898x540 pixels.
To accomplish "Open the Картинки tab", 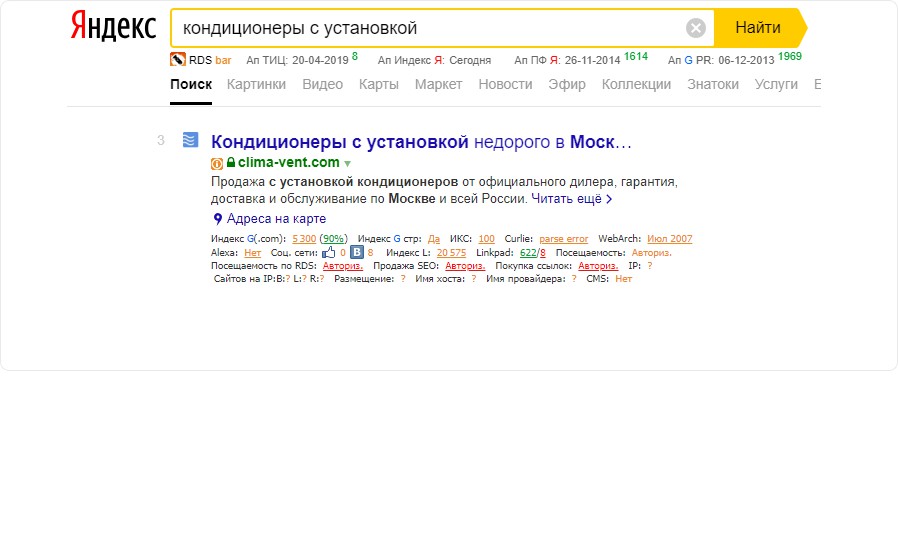I will [257, 84].
